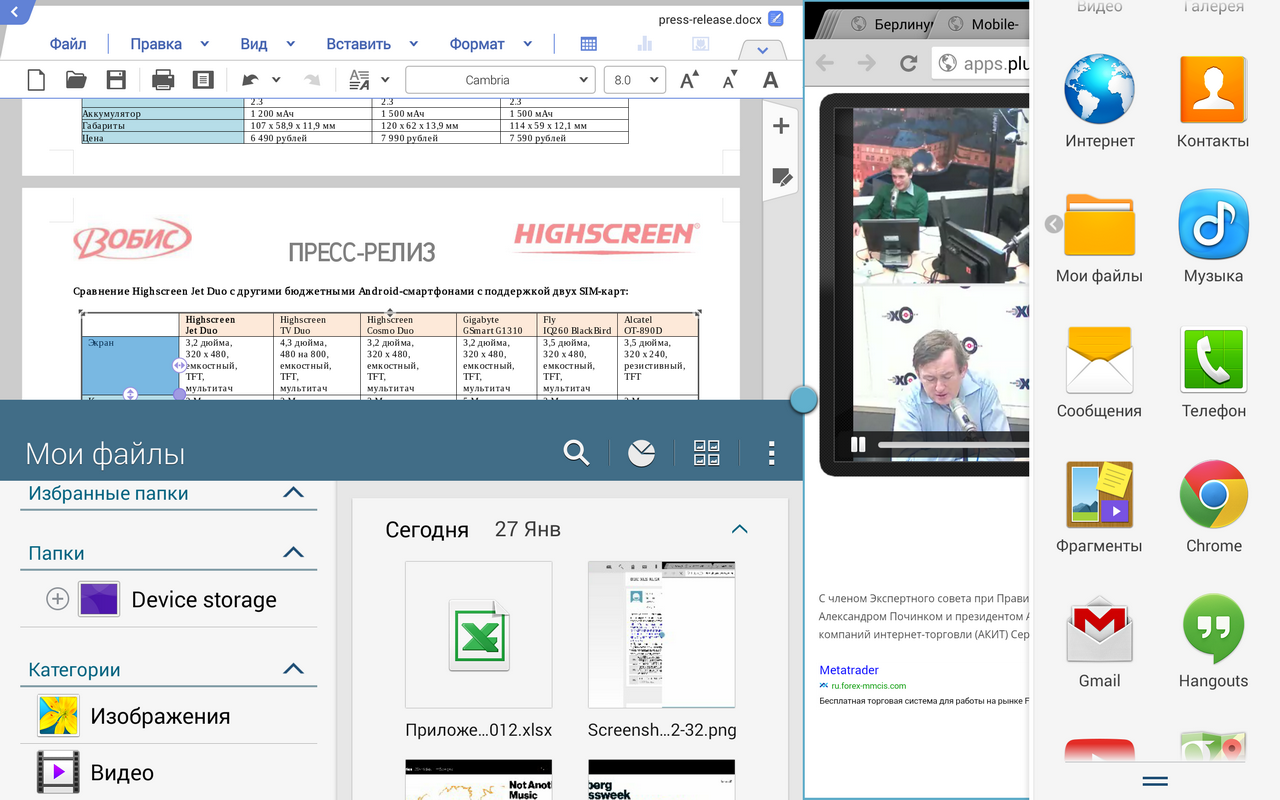Collapse the Категории section

pos(293,669)
